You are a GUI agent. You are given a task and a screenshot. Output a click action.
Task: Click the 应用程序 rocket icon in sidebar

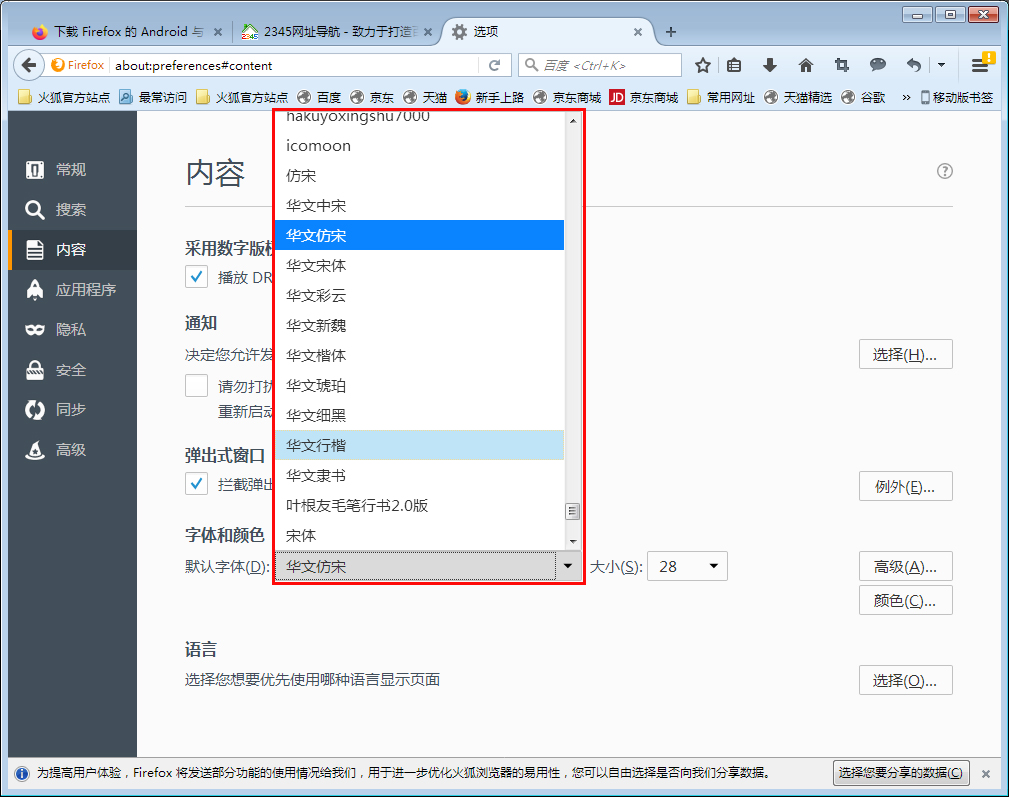35,289
